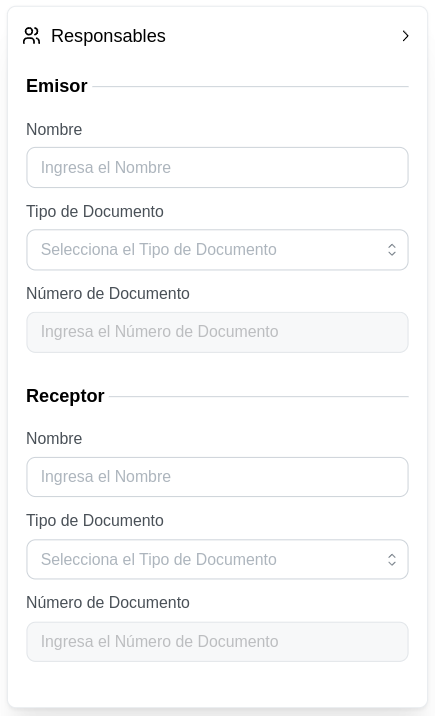
Task: Click the Número de Documento label under Receptor
Action: tap(108, 603)
